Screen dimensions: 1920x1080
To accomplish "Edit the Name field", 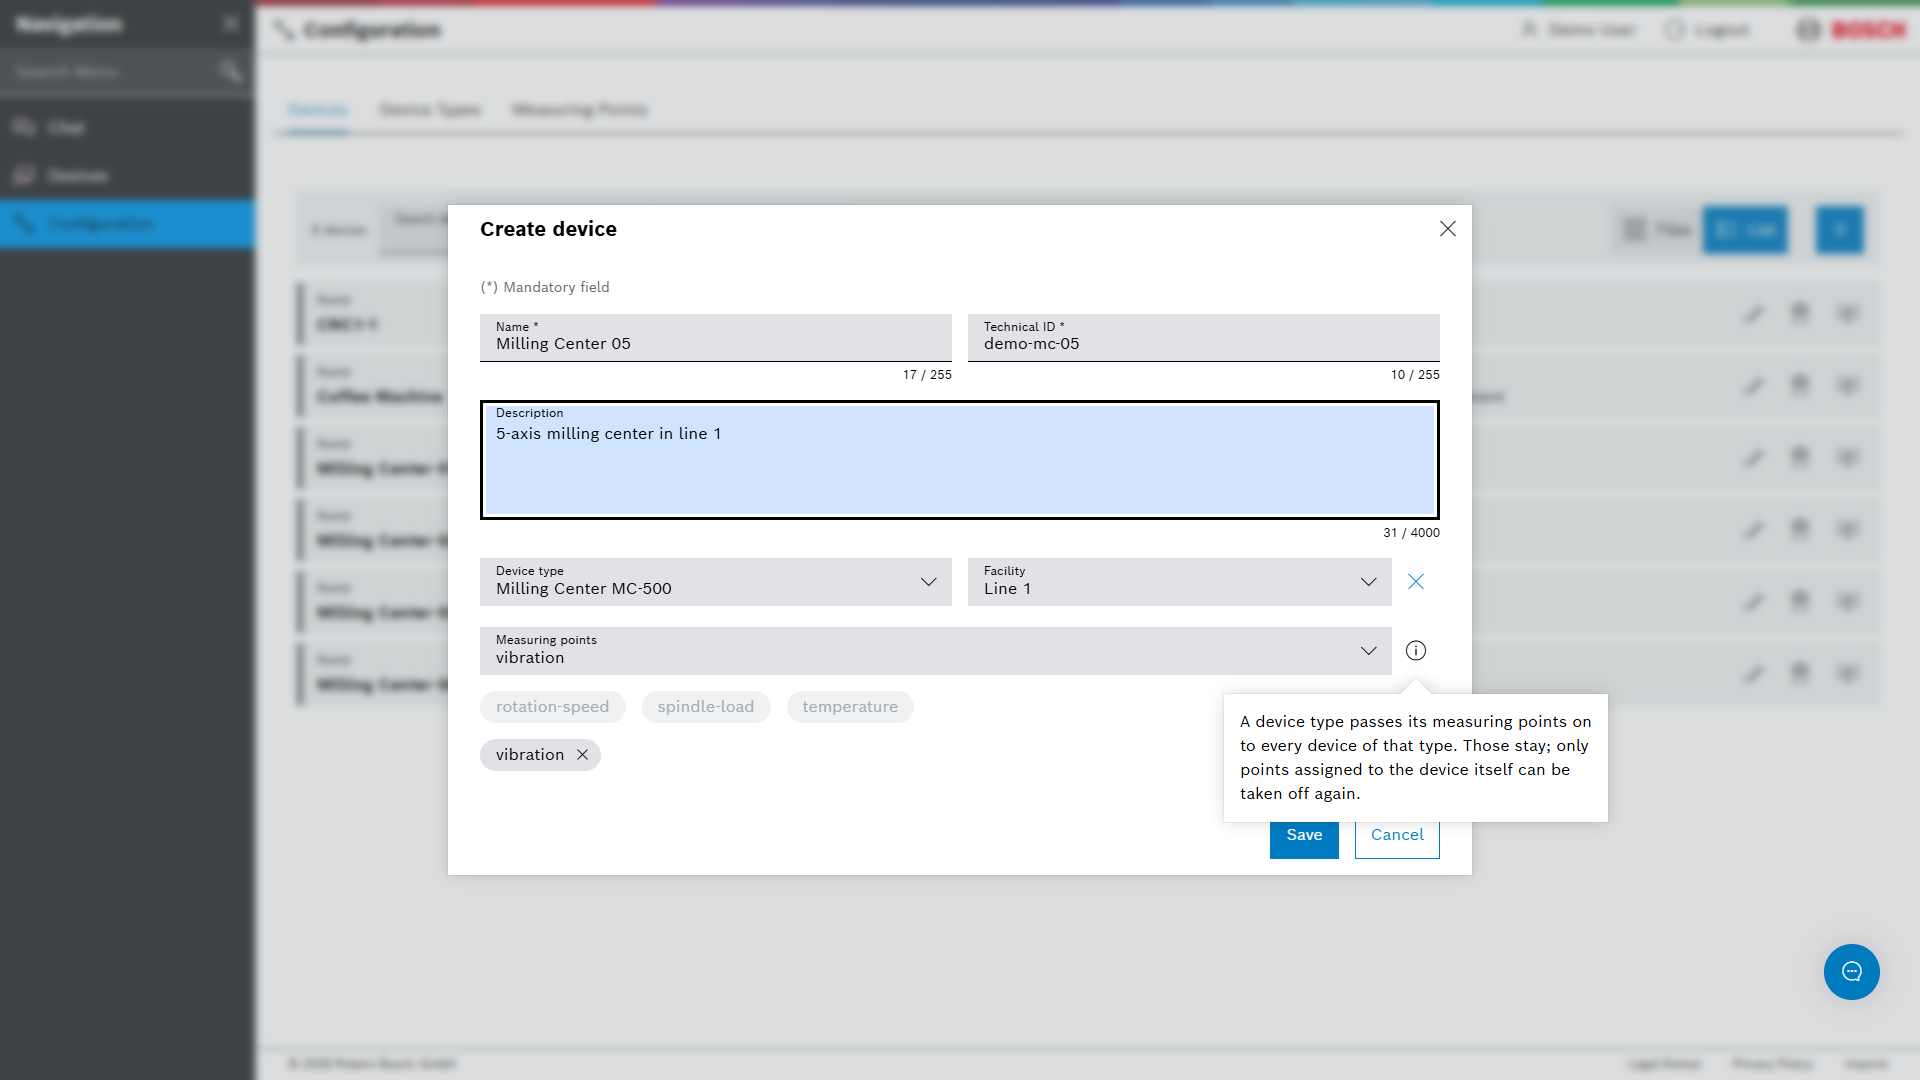I will [716, 338].
